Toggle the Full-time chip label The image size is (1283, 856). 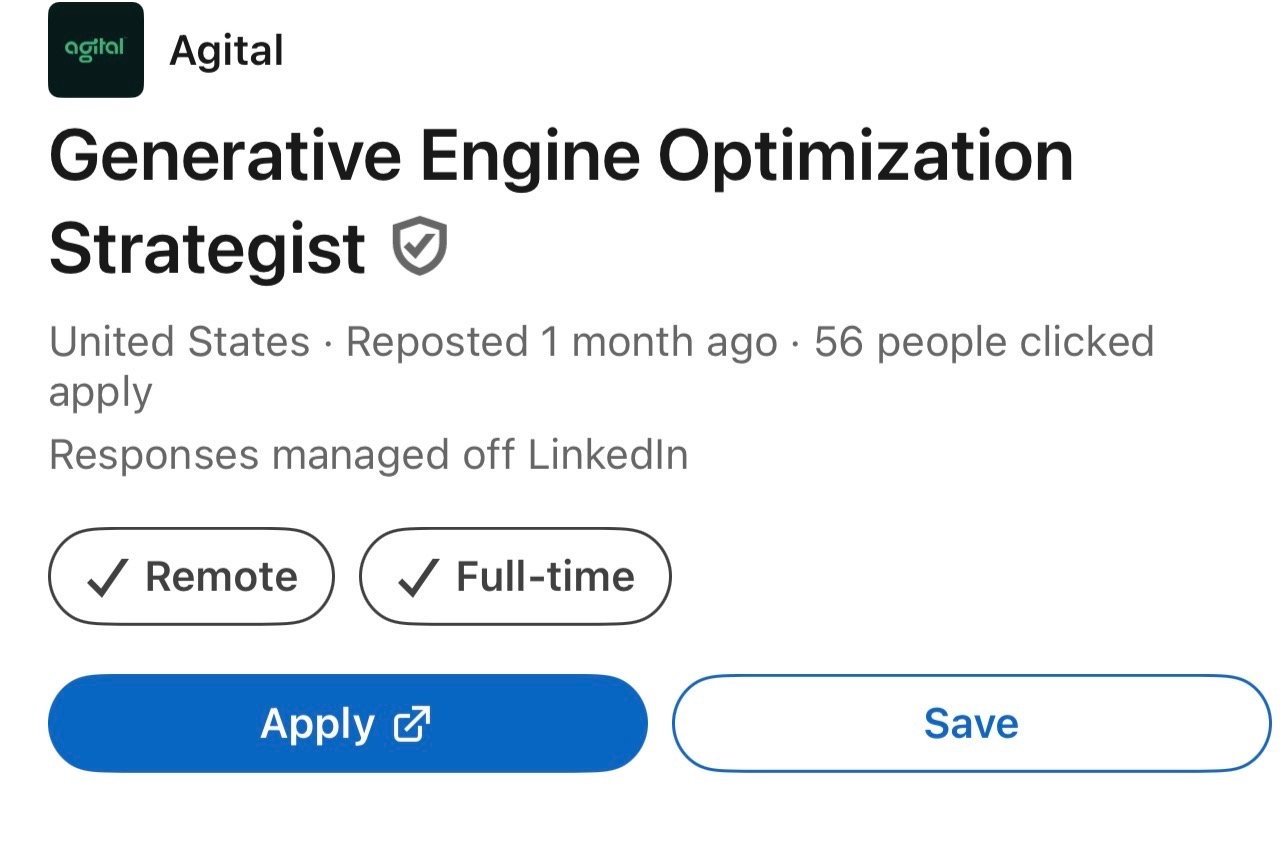[545, 577]
